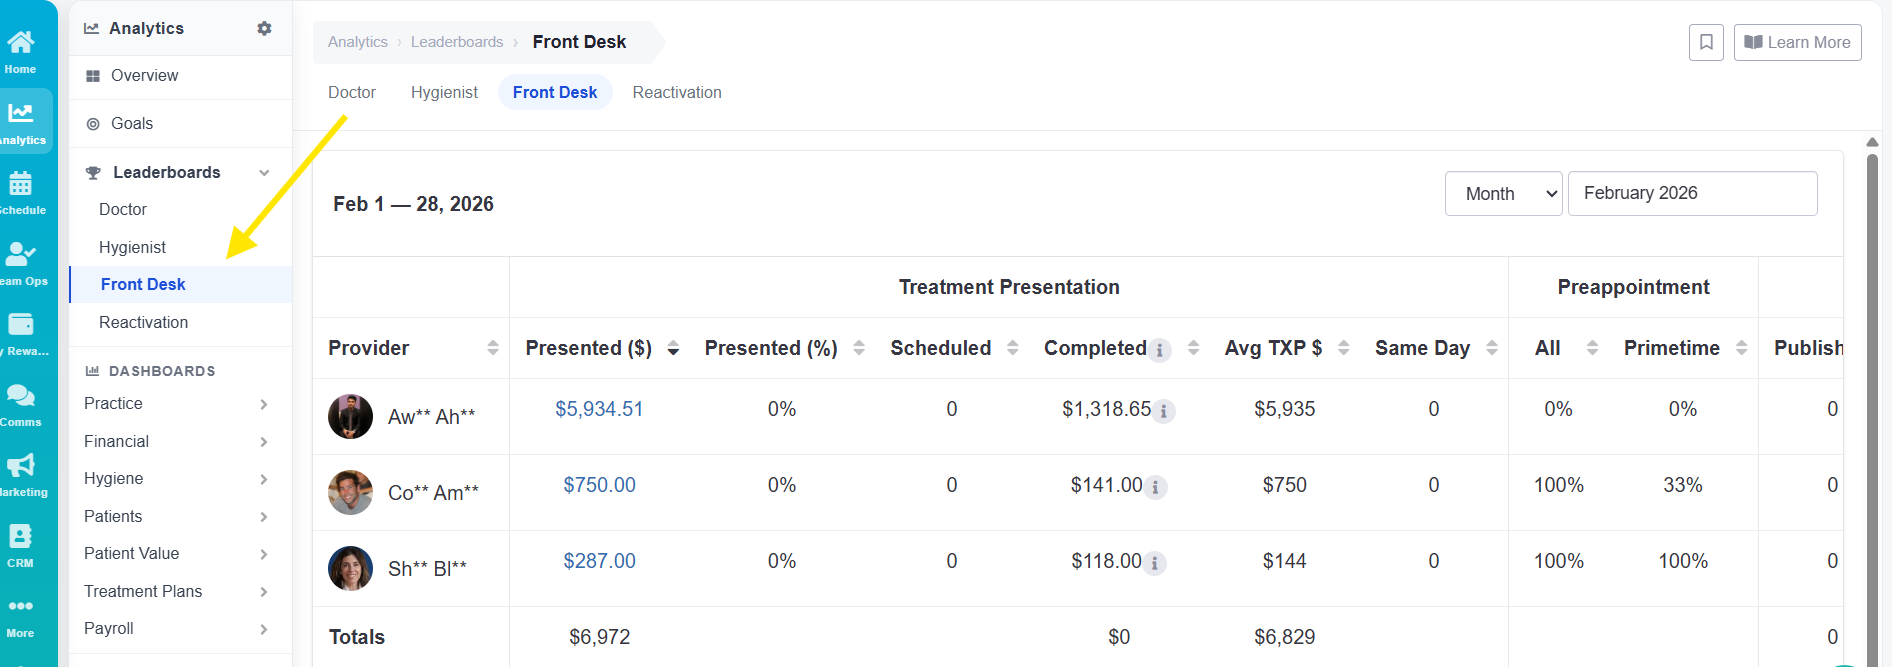Screen dimensions: 1892x667
Task: Click the Learn More button
Action: 1797,42
